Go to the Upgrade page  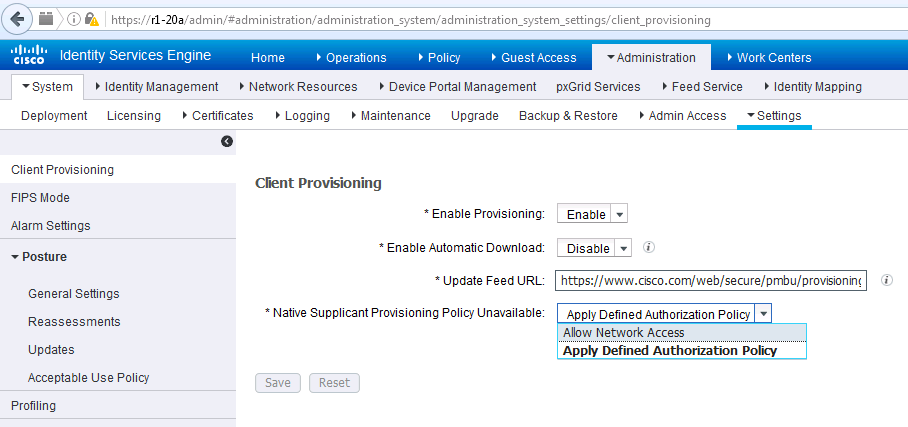point(475,116)
